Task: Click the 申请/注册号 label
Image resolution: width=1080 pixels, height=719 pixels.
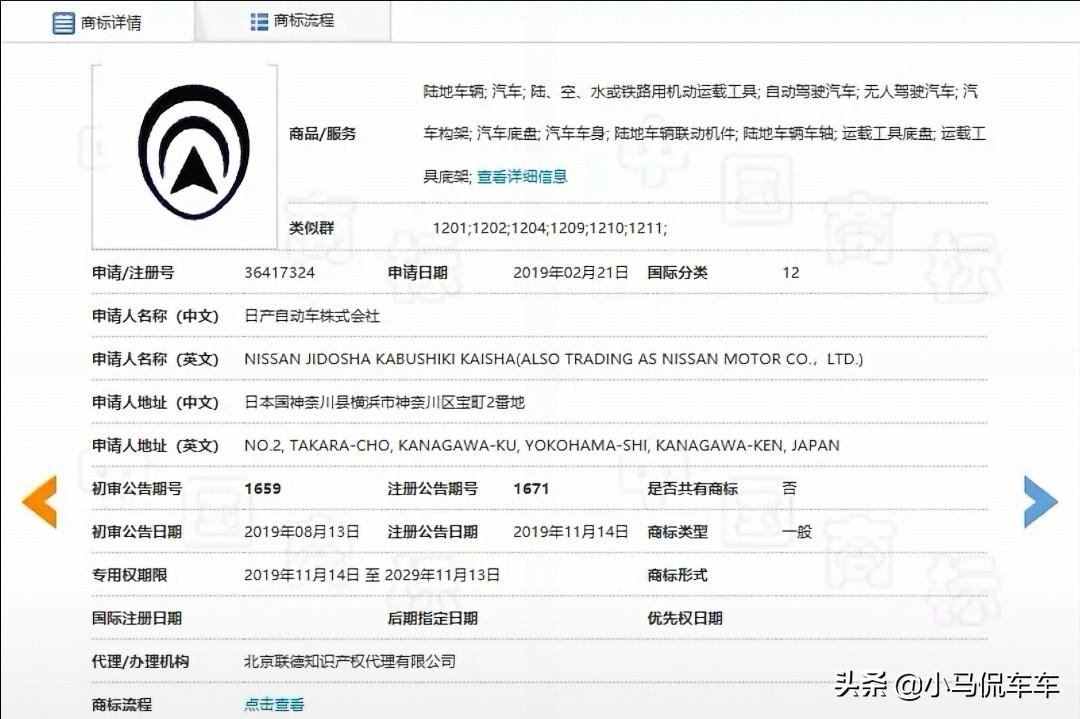Action: click(x=133, y=273)
